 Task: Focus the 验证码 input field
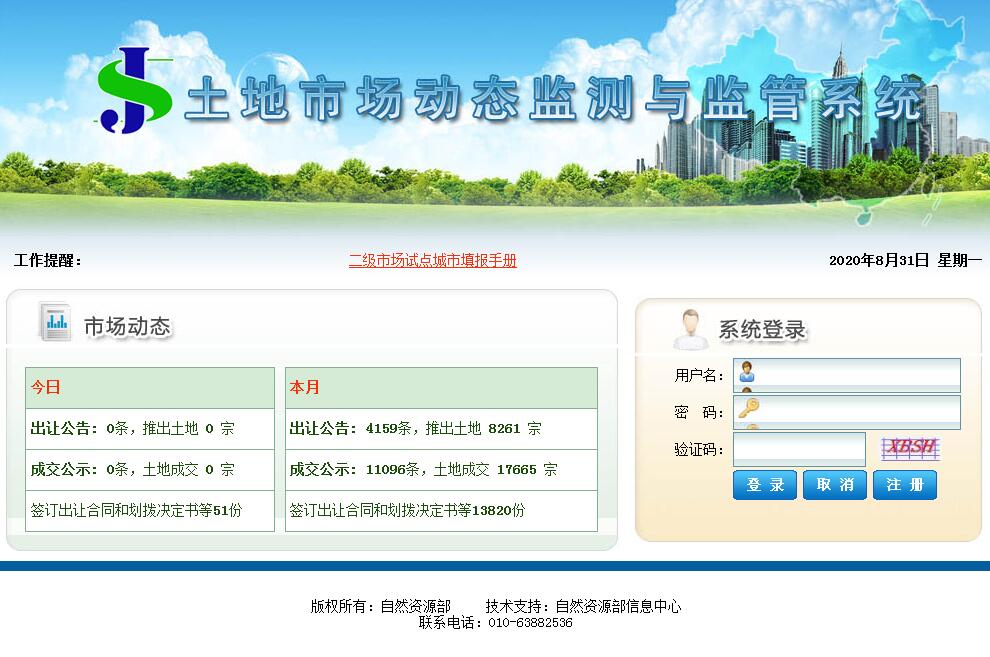tap(798, 449)
